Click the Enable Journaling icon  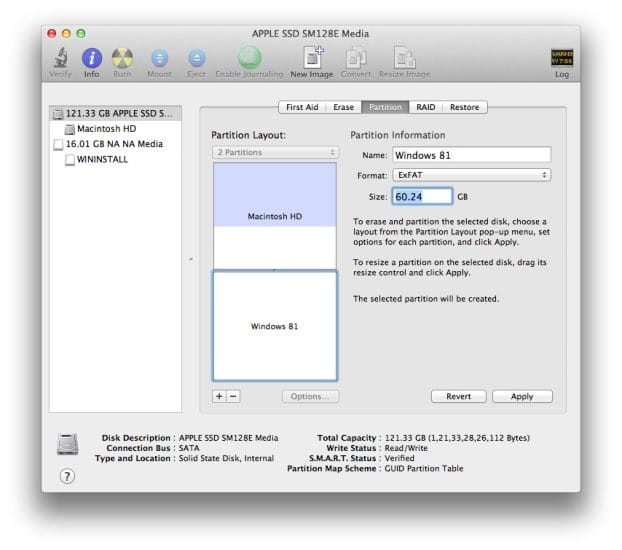point(249,58)
